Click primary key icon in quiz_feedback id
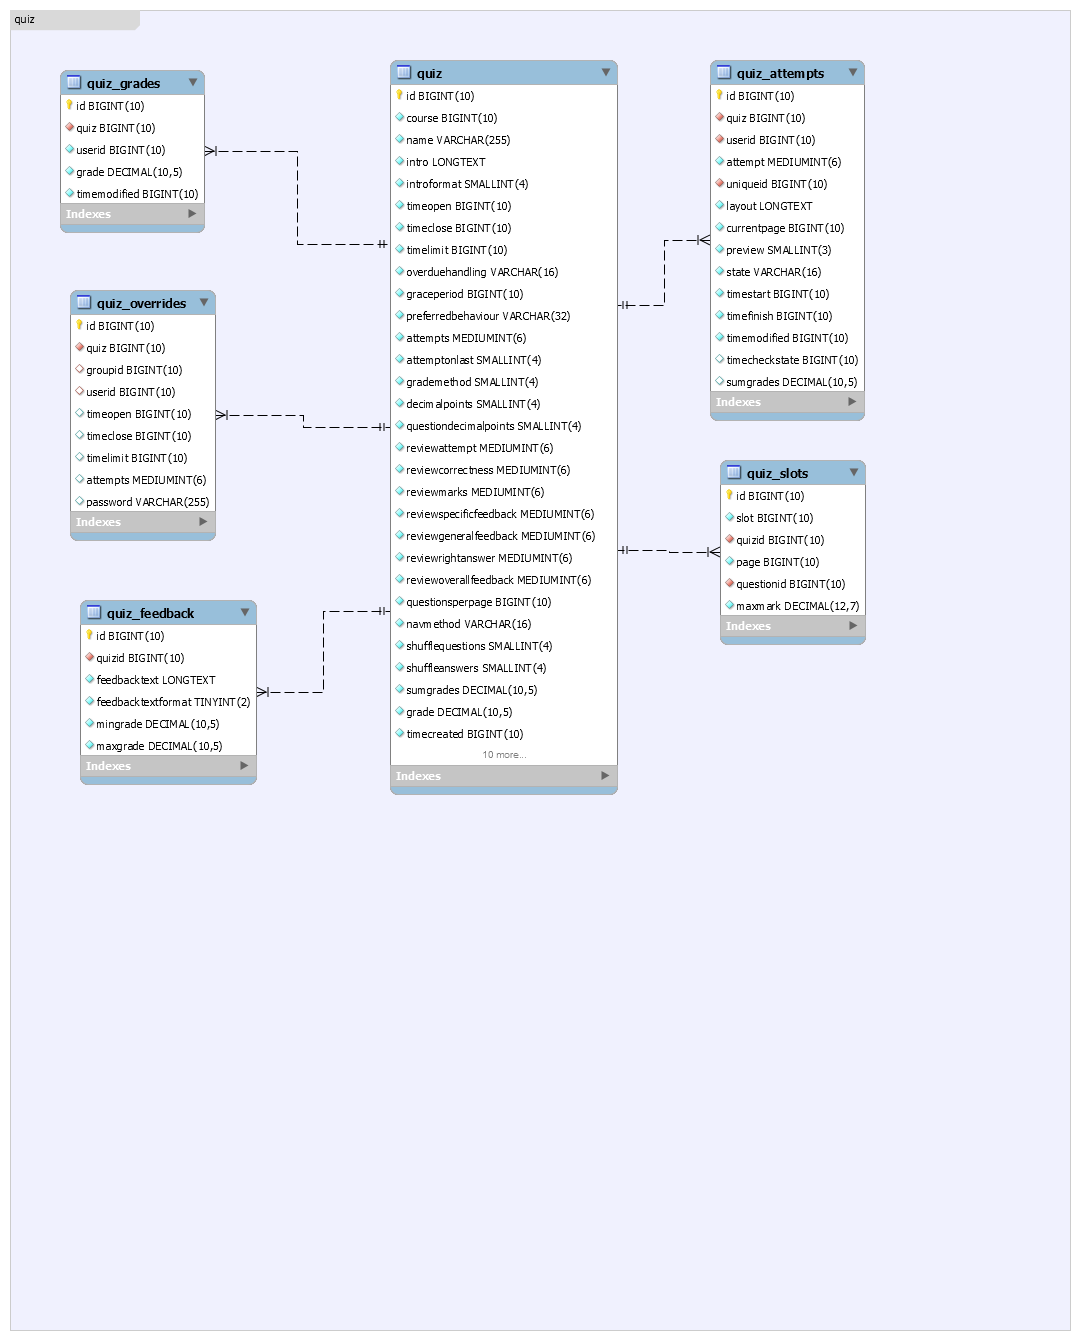The width and height of the screenshot is (1080, 1340). 89,635
